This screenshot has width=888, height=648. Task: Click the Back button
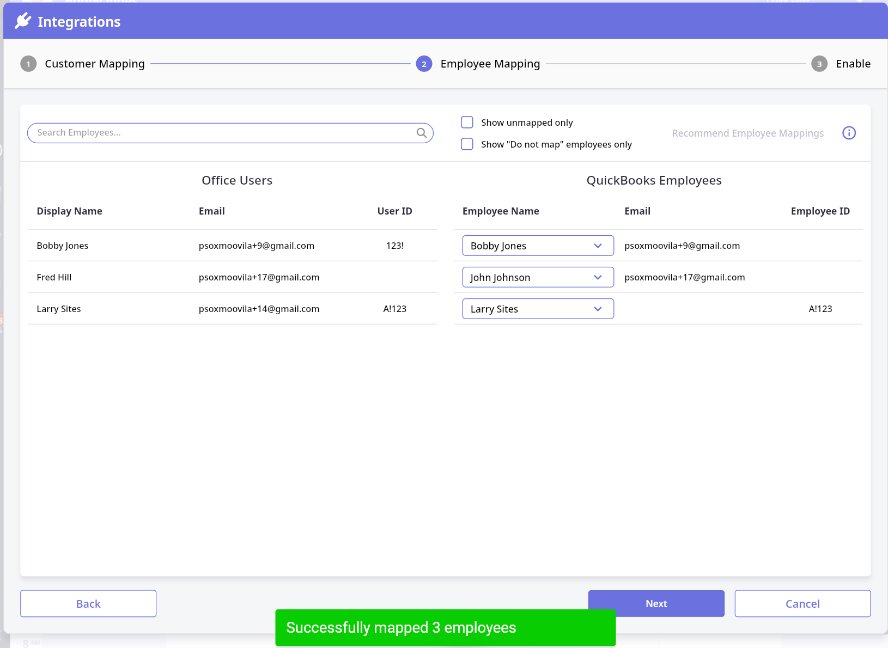click(x=88, y=604)
